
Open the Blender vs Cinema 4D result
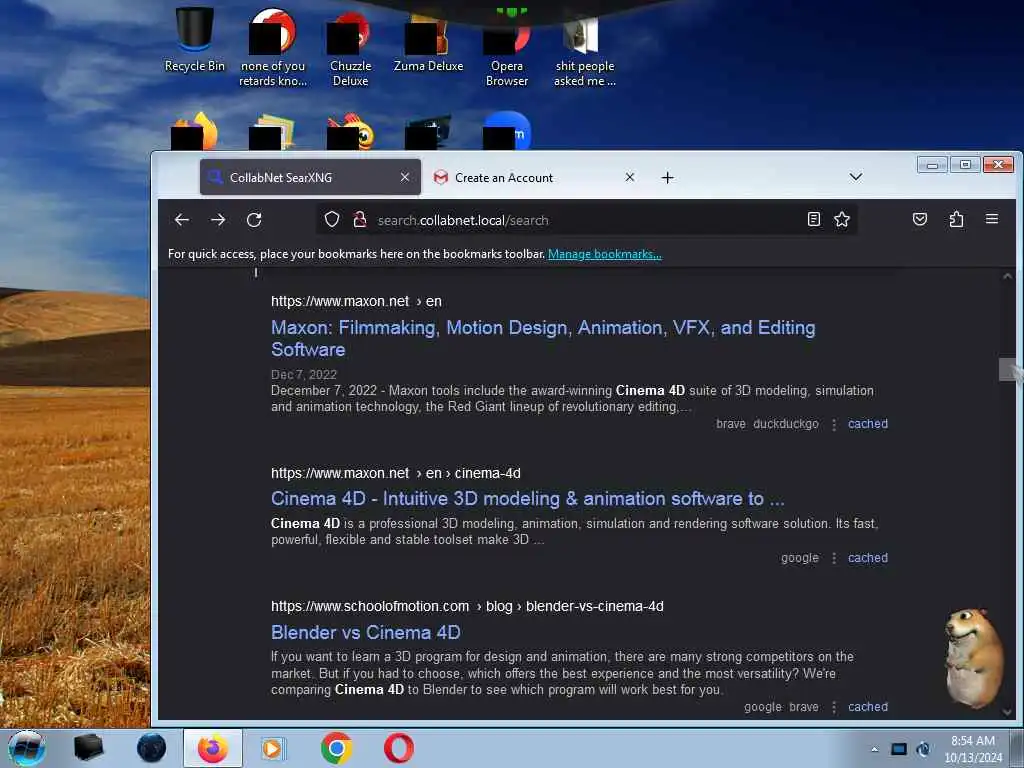[366, 633]
